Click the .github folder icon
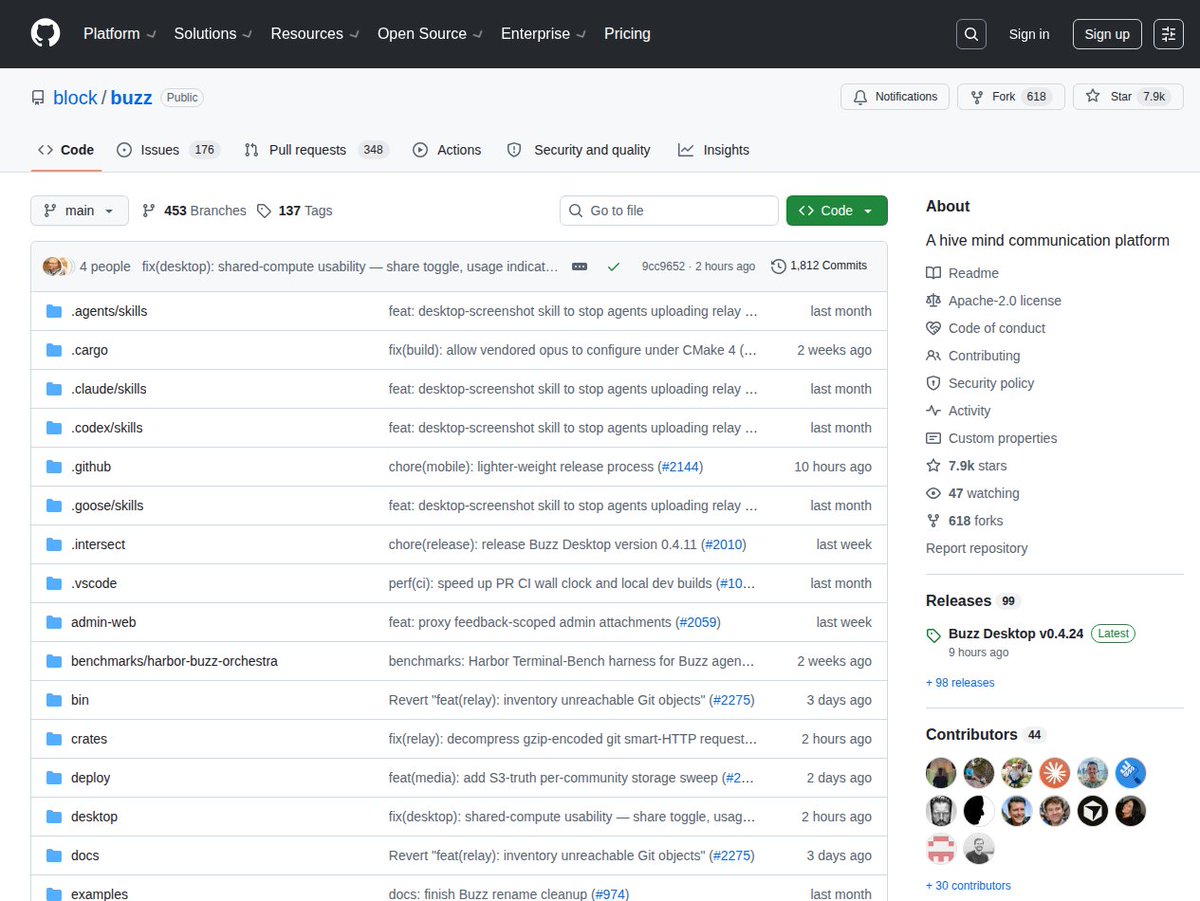Screen dimensions: 1200x901 54,467
